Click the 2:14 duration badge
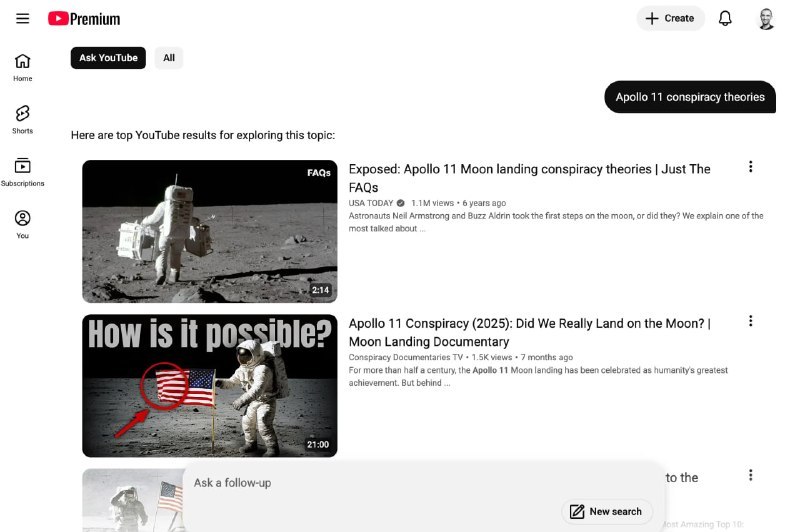This screenshot has width=800, height=532. [320, 290]
